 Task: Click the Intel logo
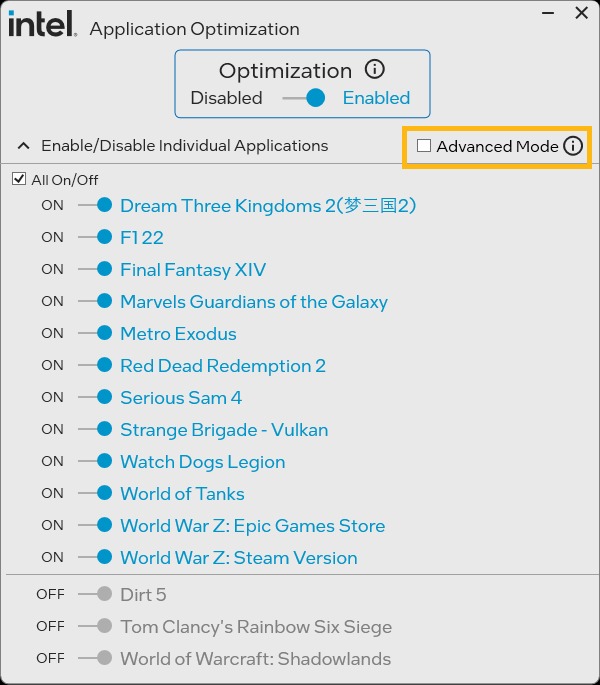pos(42,24)
